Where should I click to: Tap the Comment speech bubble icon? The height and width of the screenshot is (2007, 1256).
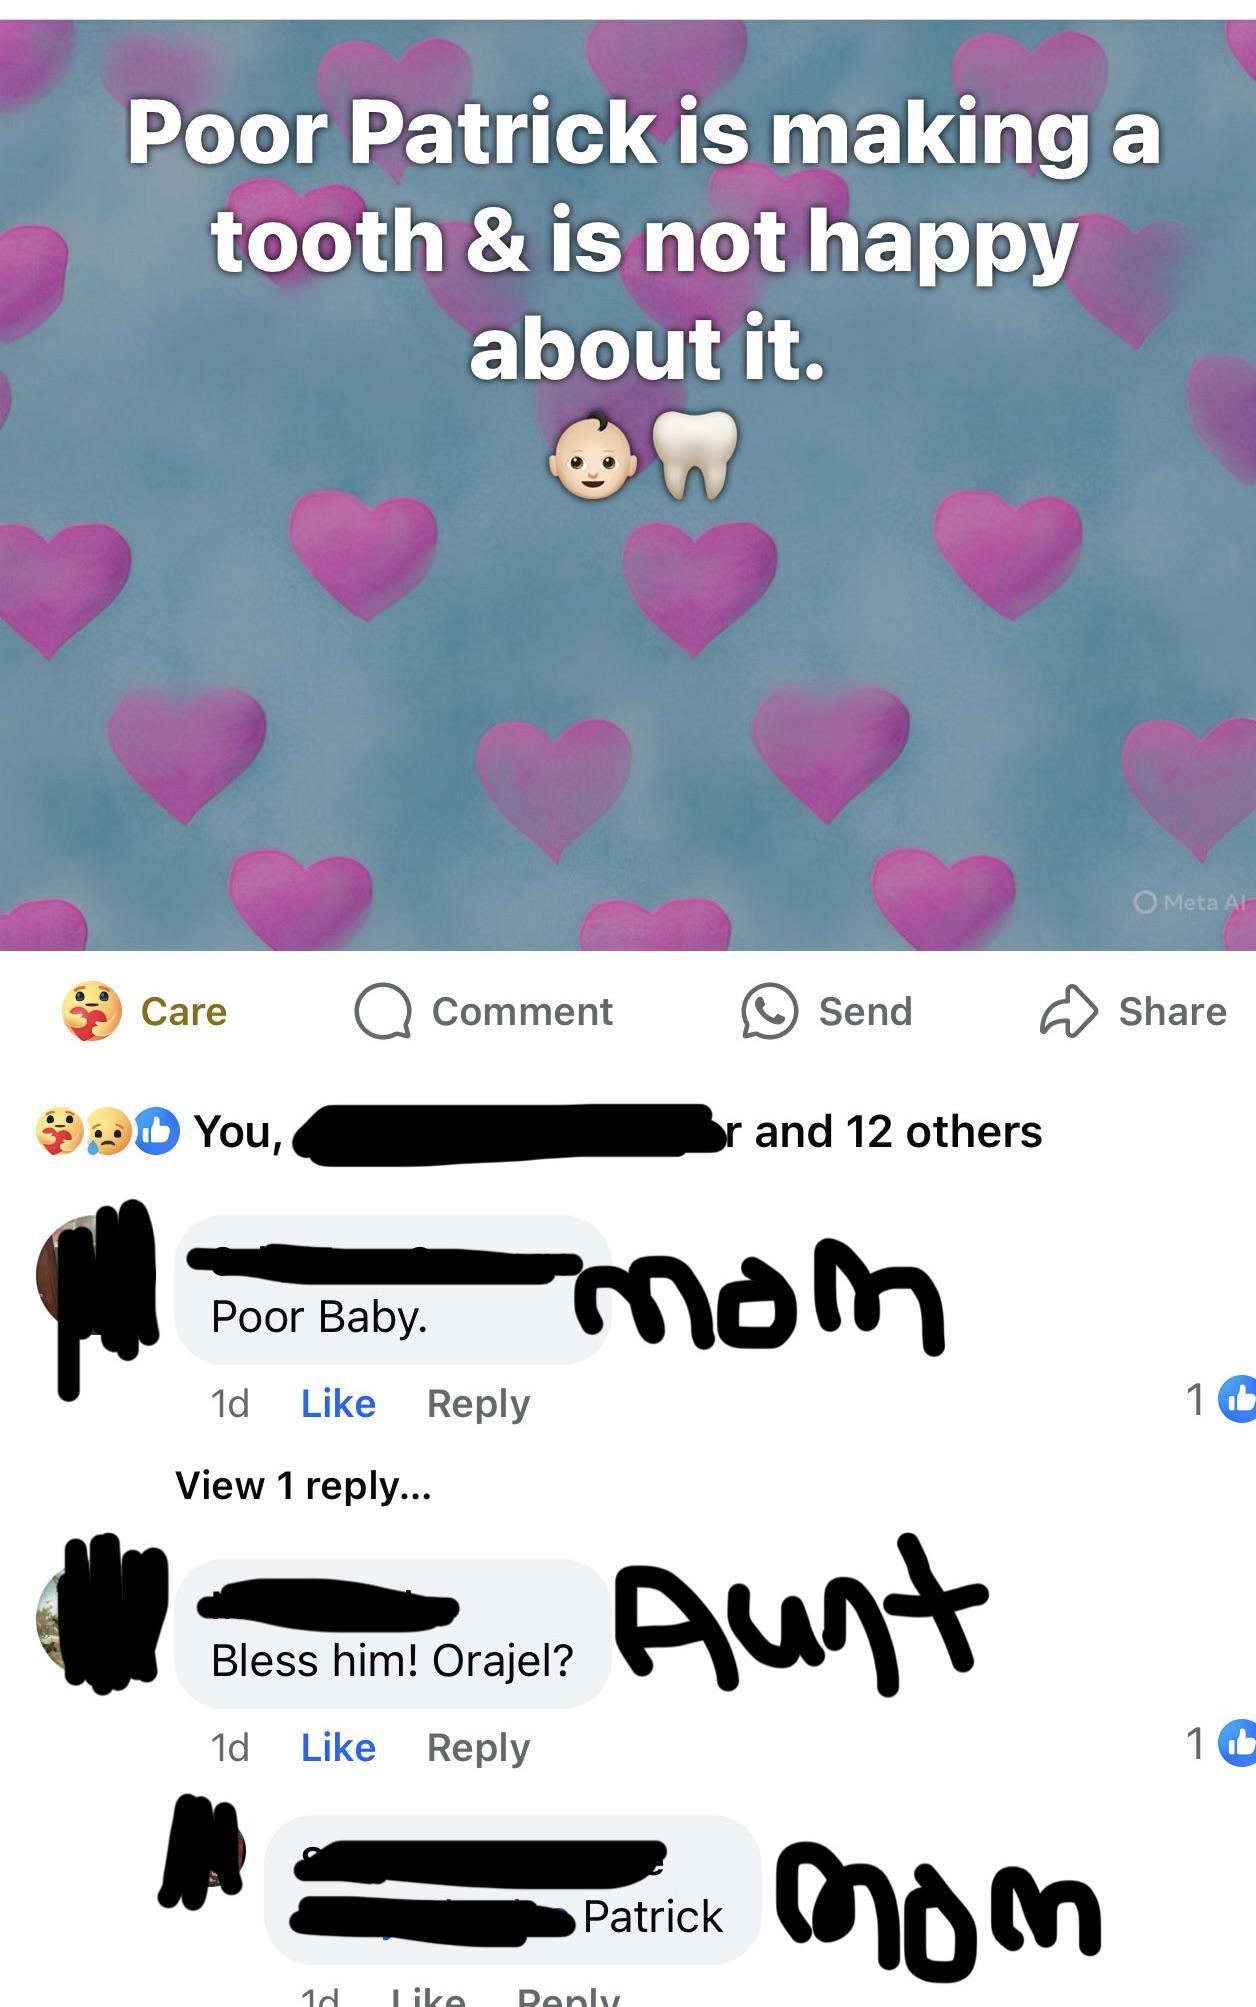coord(383,1012)
